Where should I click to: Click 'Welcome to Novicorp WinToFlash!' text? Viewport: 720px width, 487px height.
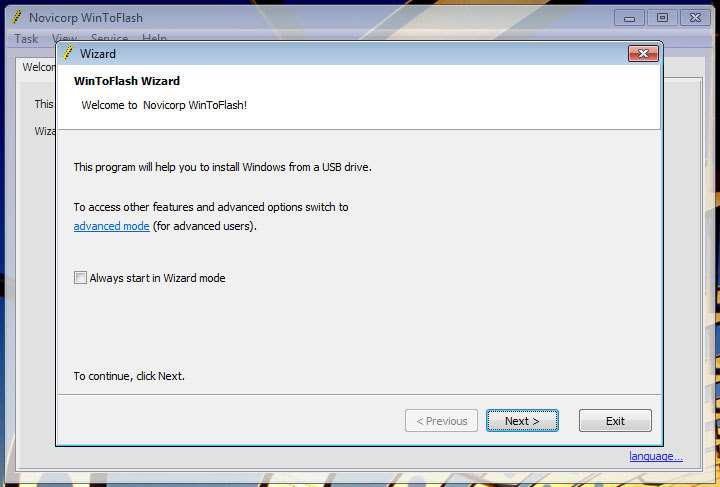click(x=164, y=105)
